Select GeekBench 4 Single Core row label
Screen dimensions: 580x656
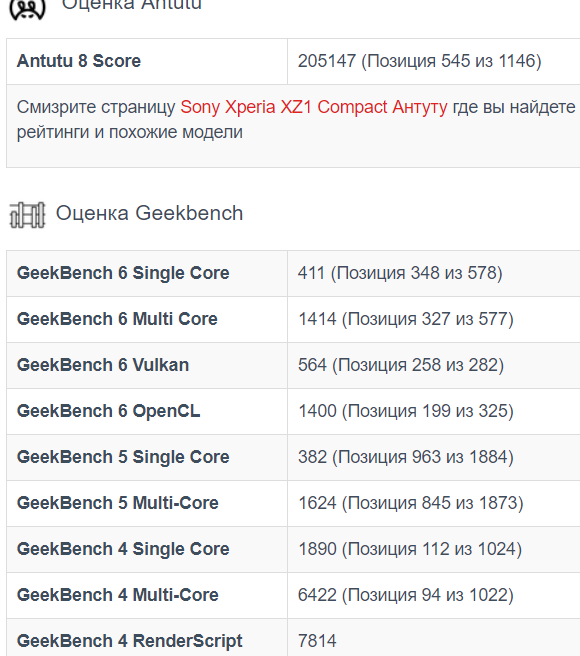click(x=123, y=549)
